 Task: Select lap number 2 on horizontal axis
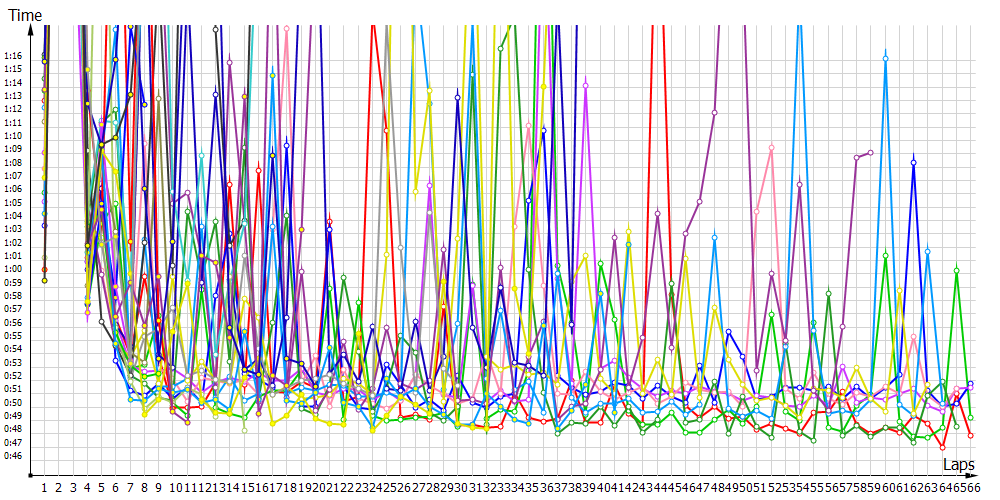(x=59, y=488)
